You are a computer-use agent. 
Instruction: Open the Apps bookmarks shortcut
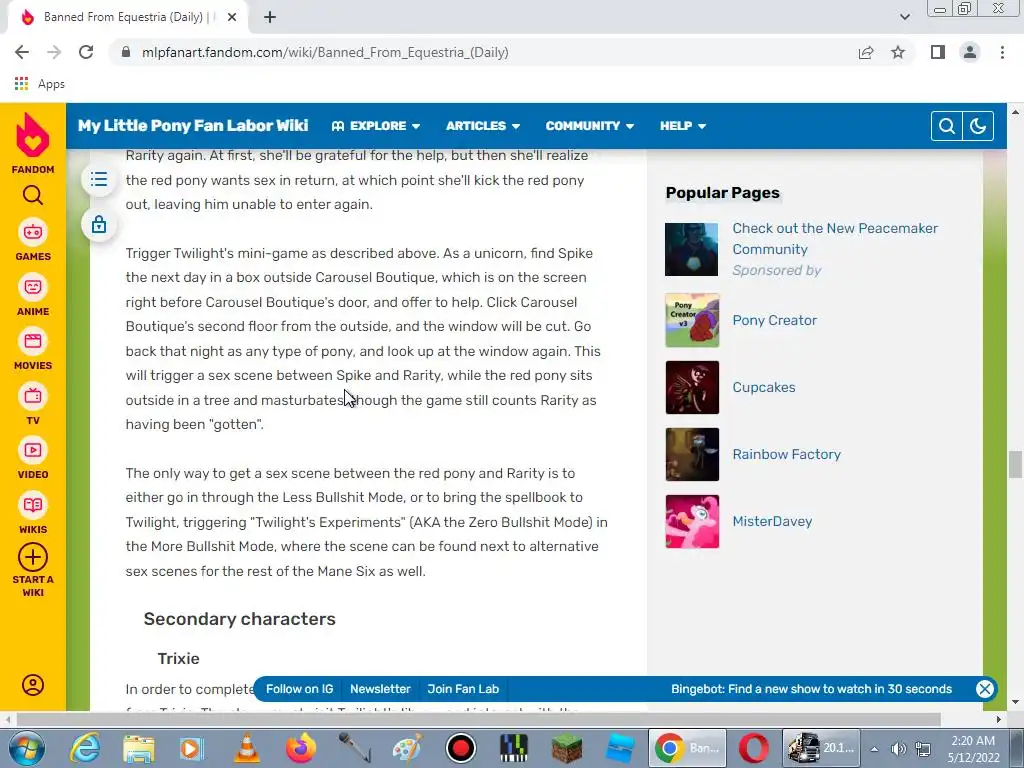click(x=39, y=84)
